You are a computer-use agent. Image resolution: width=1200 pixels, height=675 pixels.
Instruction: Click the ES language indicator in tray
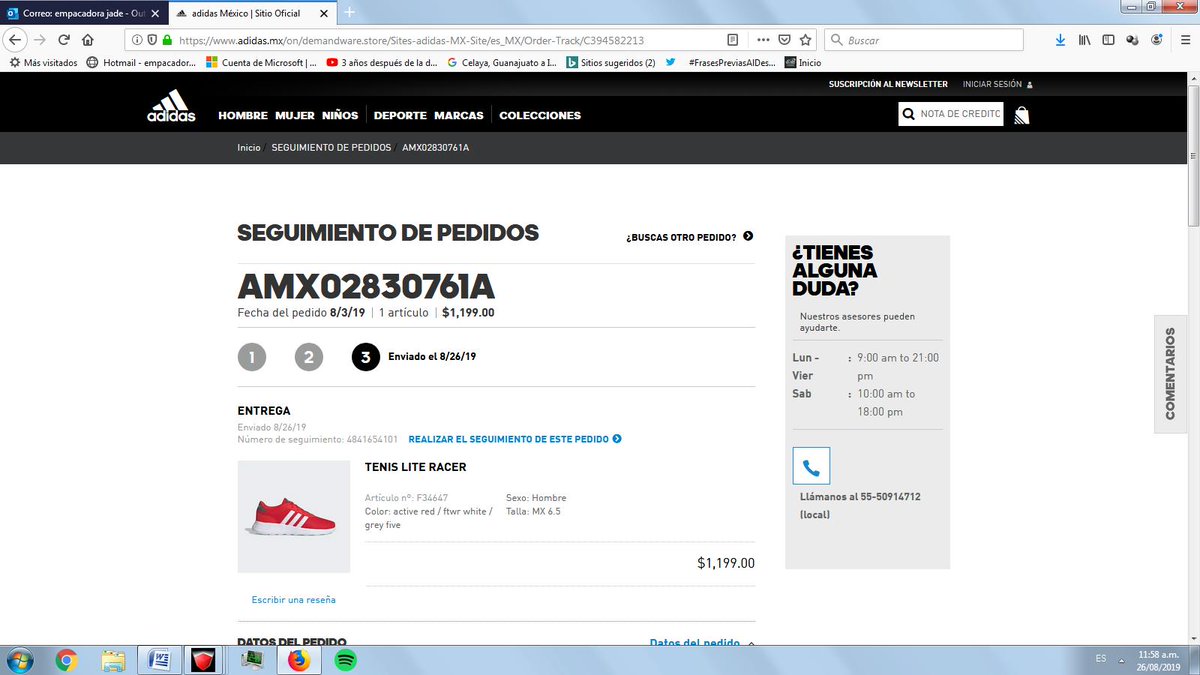(1101, 658)
